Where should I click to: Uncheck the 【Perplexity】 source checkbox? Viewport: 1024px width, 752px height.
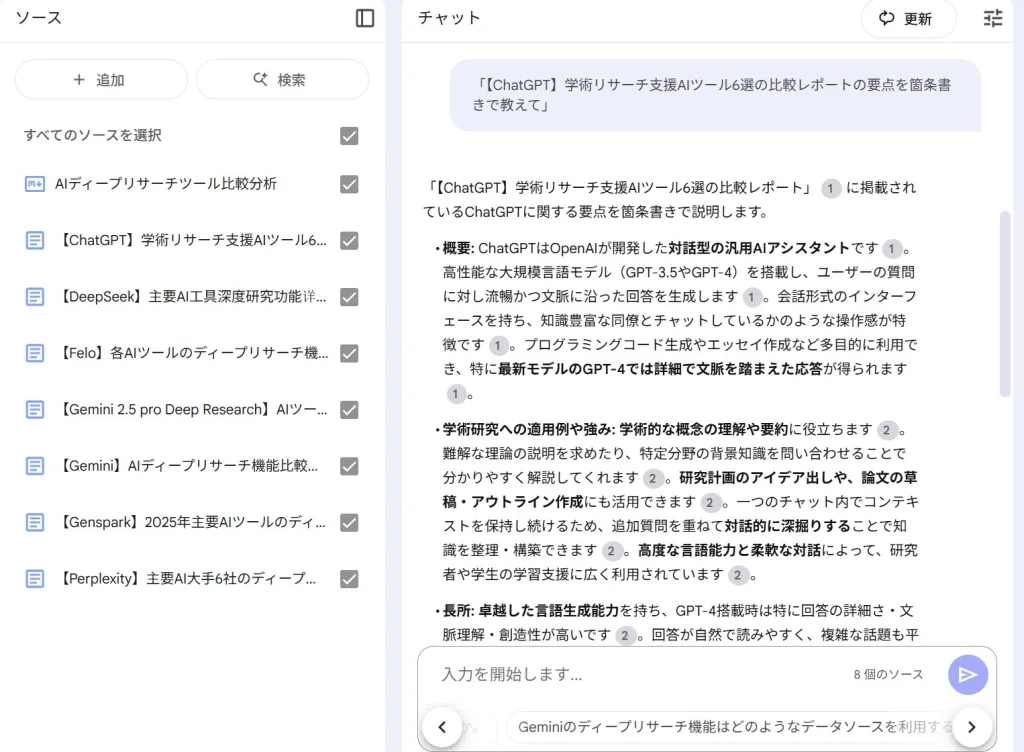pos(349,579)
